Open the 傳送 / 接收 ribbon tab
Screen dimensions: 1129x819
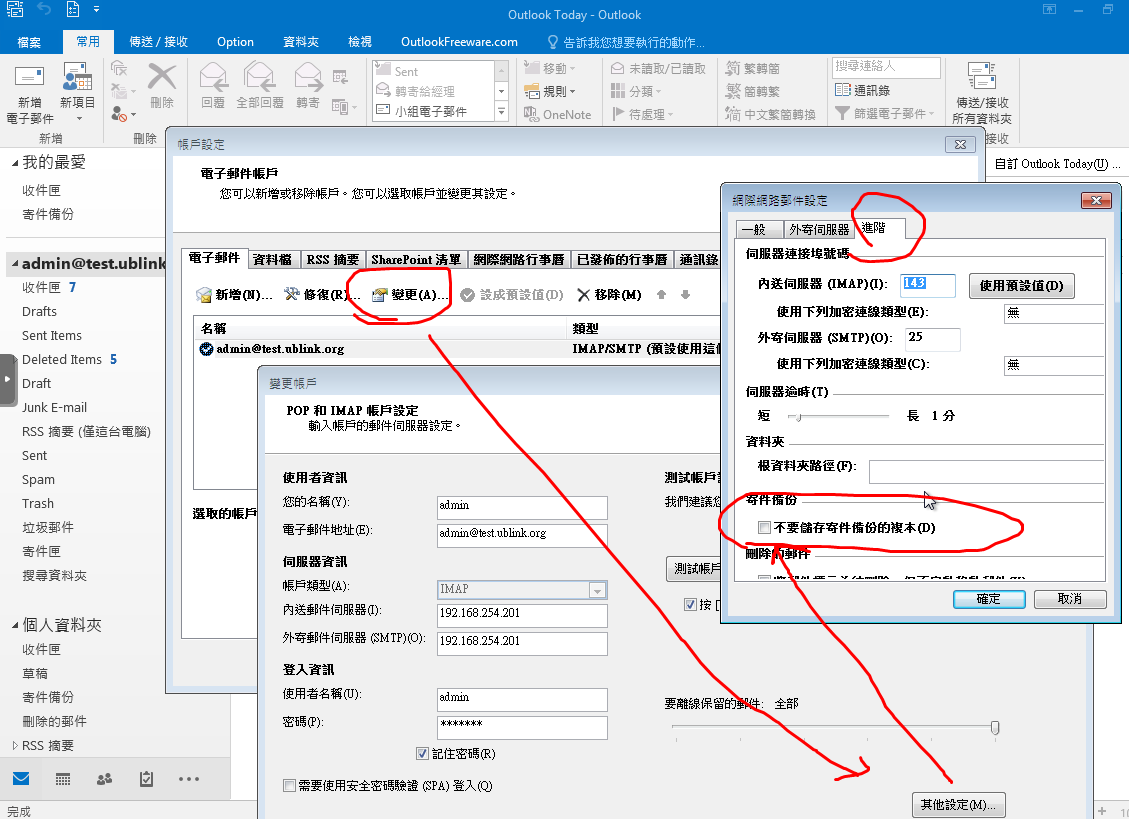158,42
